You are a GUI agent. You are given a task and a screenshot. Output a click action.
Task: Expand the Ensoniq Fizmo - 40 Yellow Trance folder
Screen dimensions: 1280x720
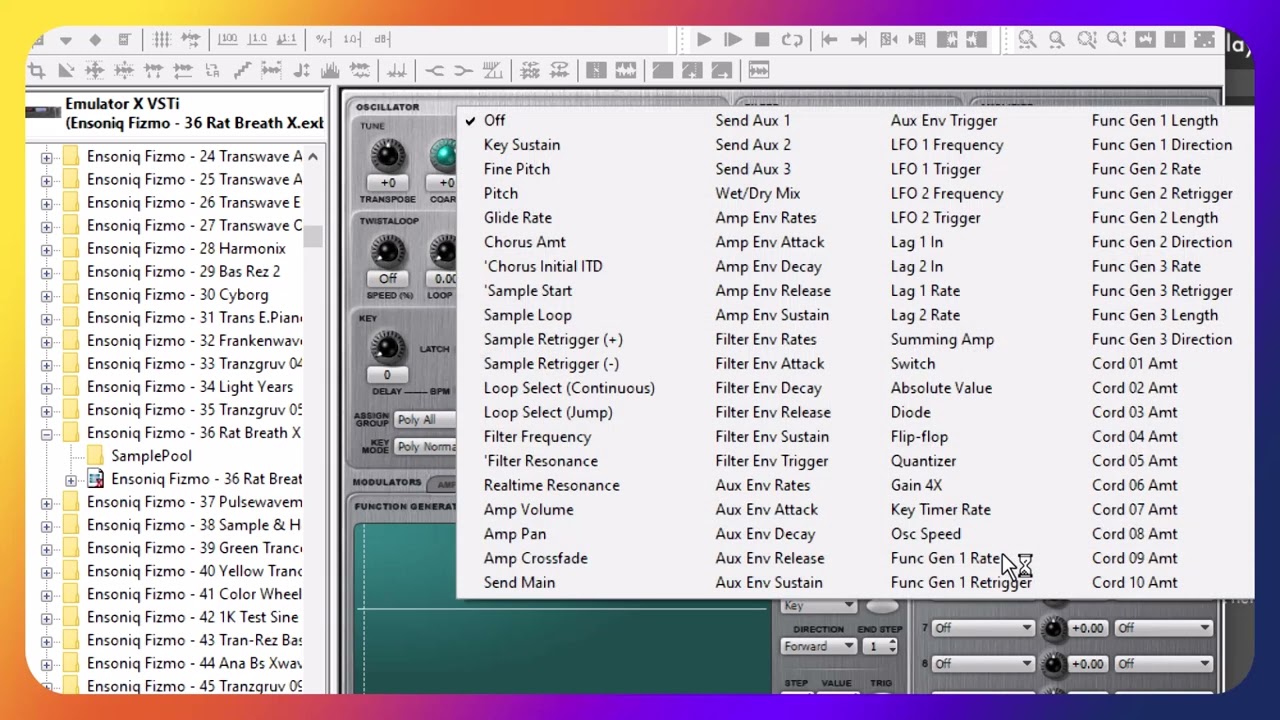coord(46,572)
